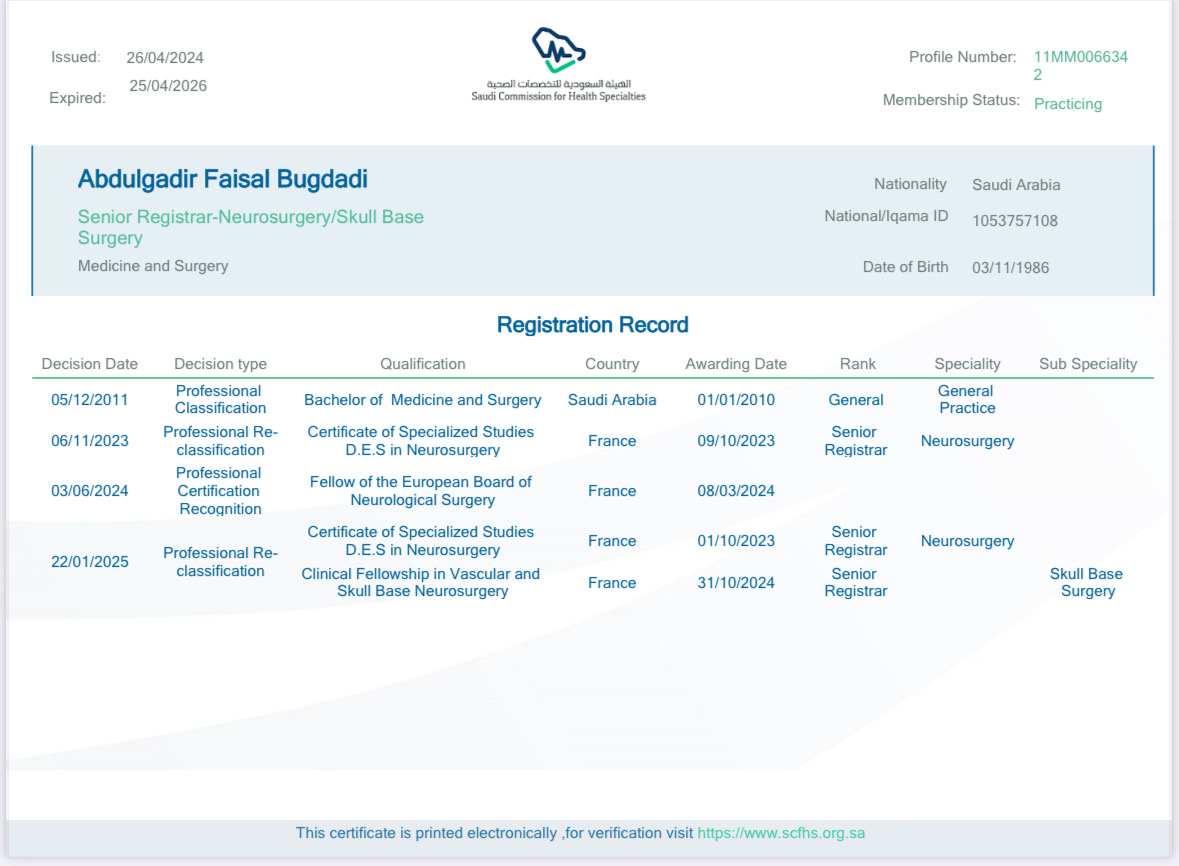Select the Sub Speciality column header
1179x866 pixels.
1088,364
